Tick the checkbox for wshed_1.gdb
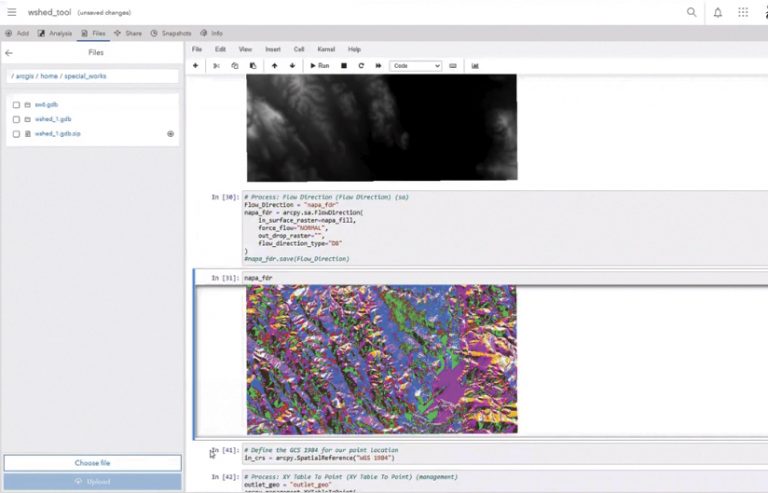Viewport: 768px width, 493px height. [16, 119]
